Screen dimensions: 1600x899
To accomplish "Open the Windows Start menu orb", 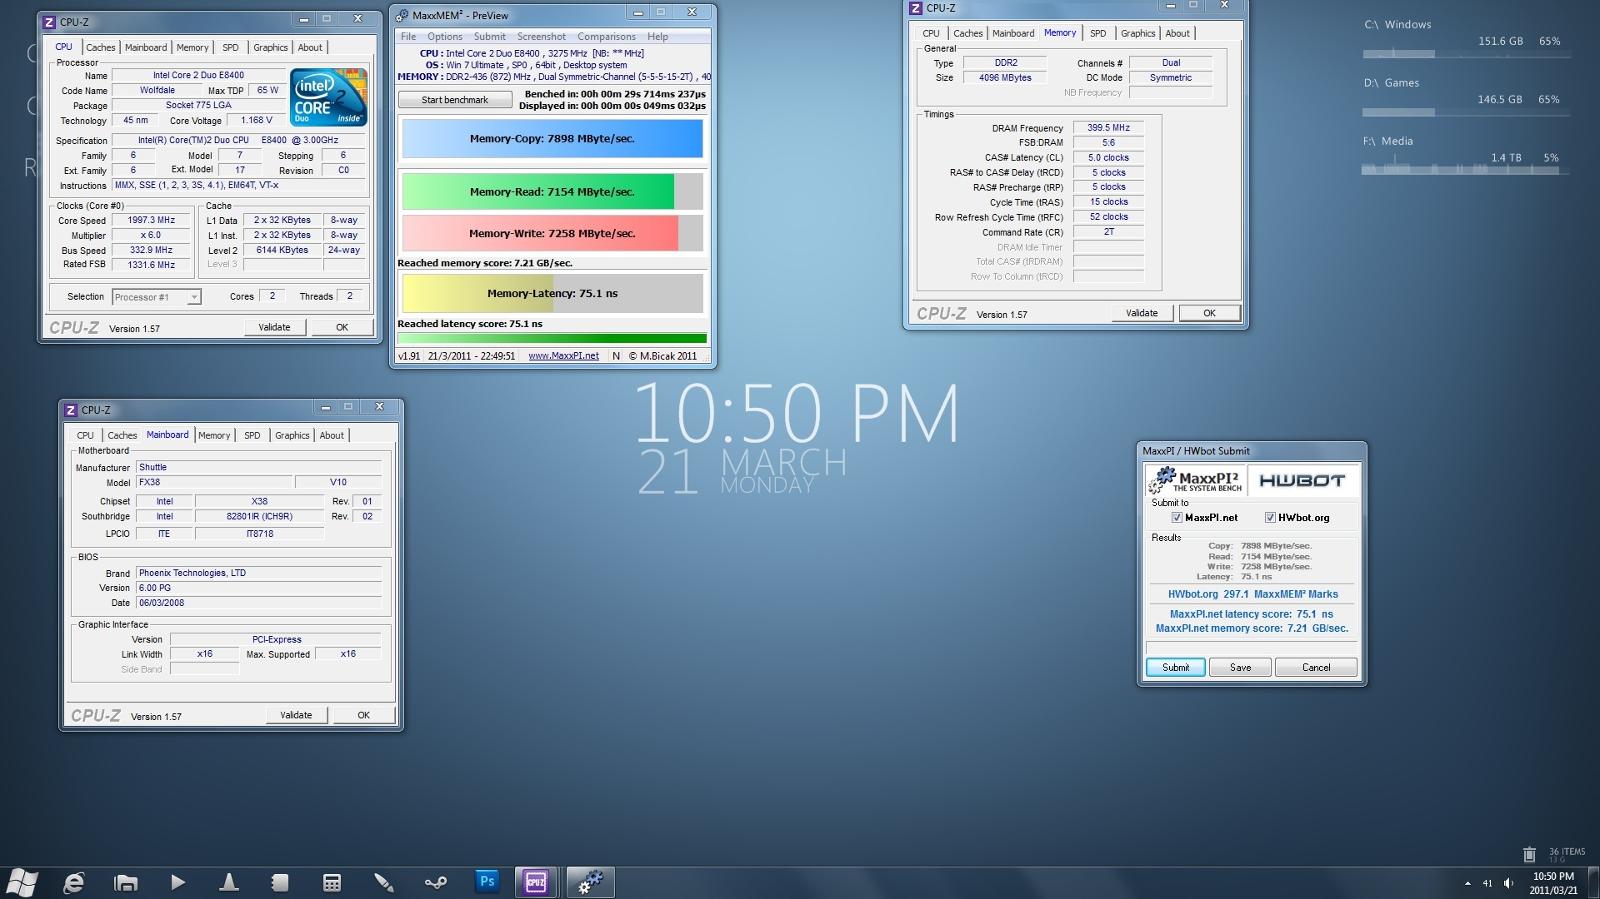I will (x=22, y=882).
